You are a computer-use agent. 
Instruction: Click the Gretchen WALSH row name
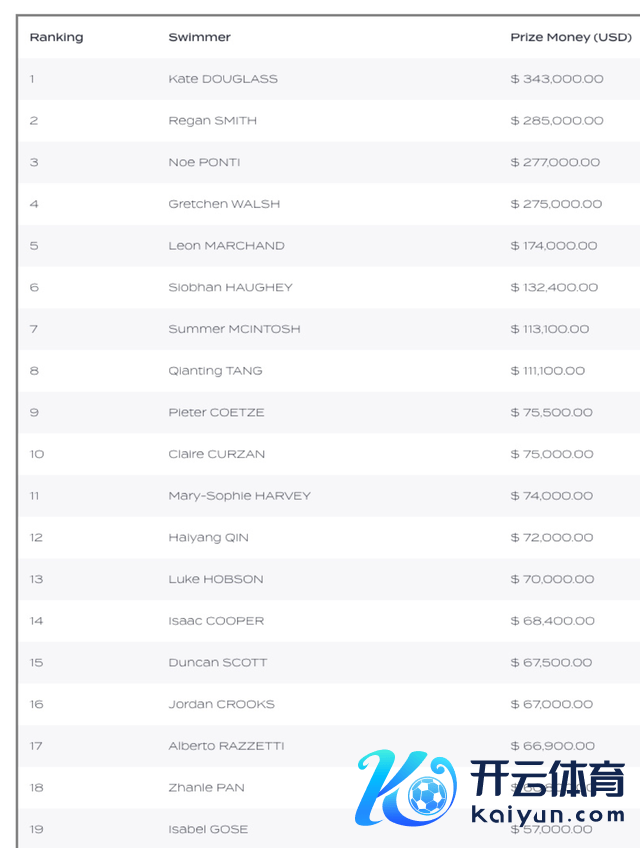coord(224,204)
